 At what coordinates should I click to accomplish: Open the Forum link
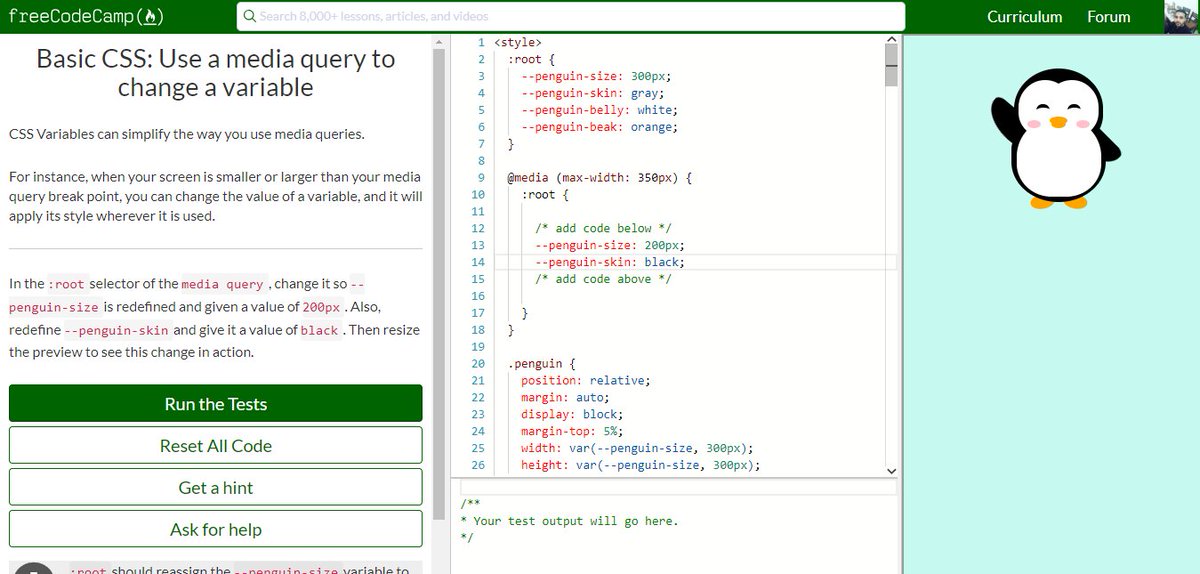tap(1108, 16)
